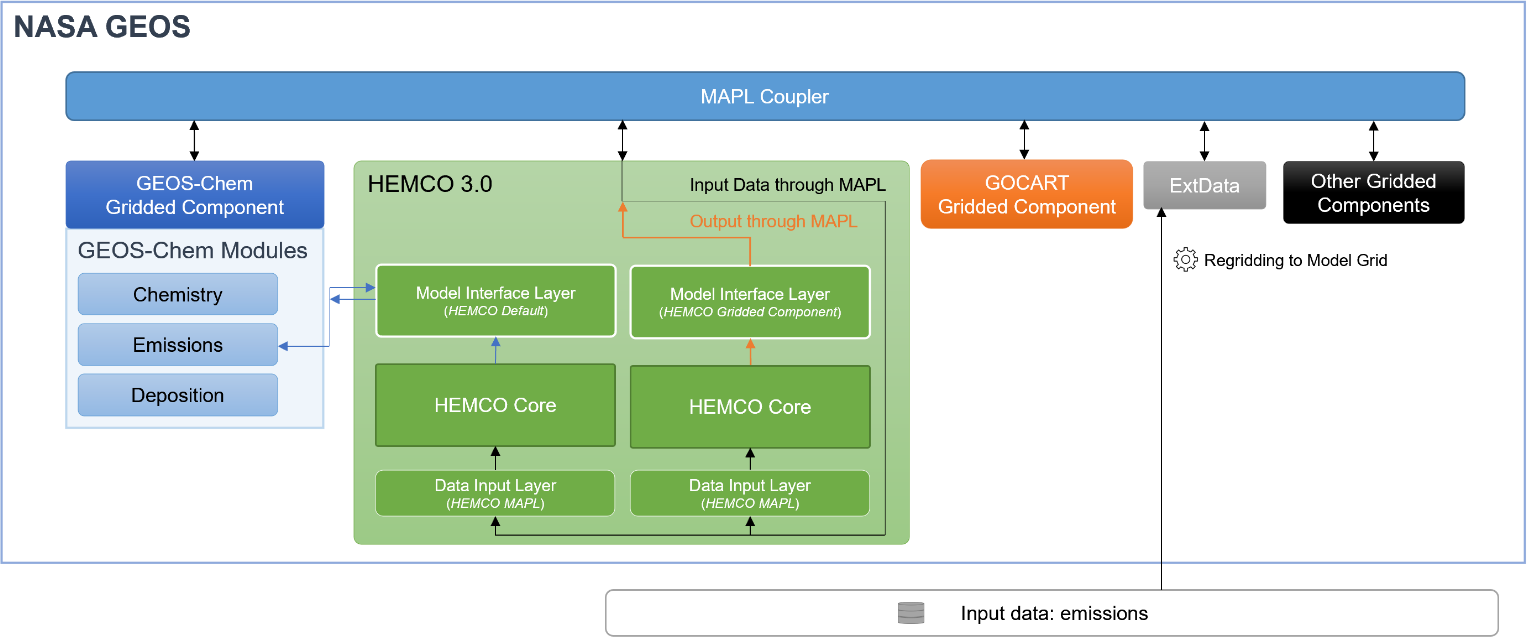Click the right Data Input Layer box
Image resolution: width=1527 pixels, height=637 pixels.
coord(750,493)
